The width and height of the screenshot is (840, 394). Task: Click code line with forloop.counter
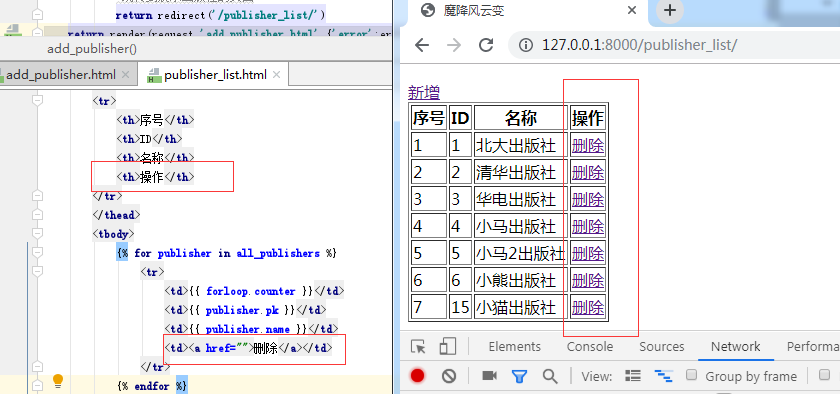pyautogui.click(x=254, y=292)
